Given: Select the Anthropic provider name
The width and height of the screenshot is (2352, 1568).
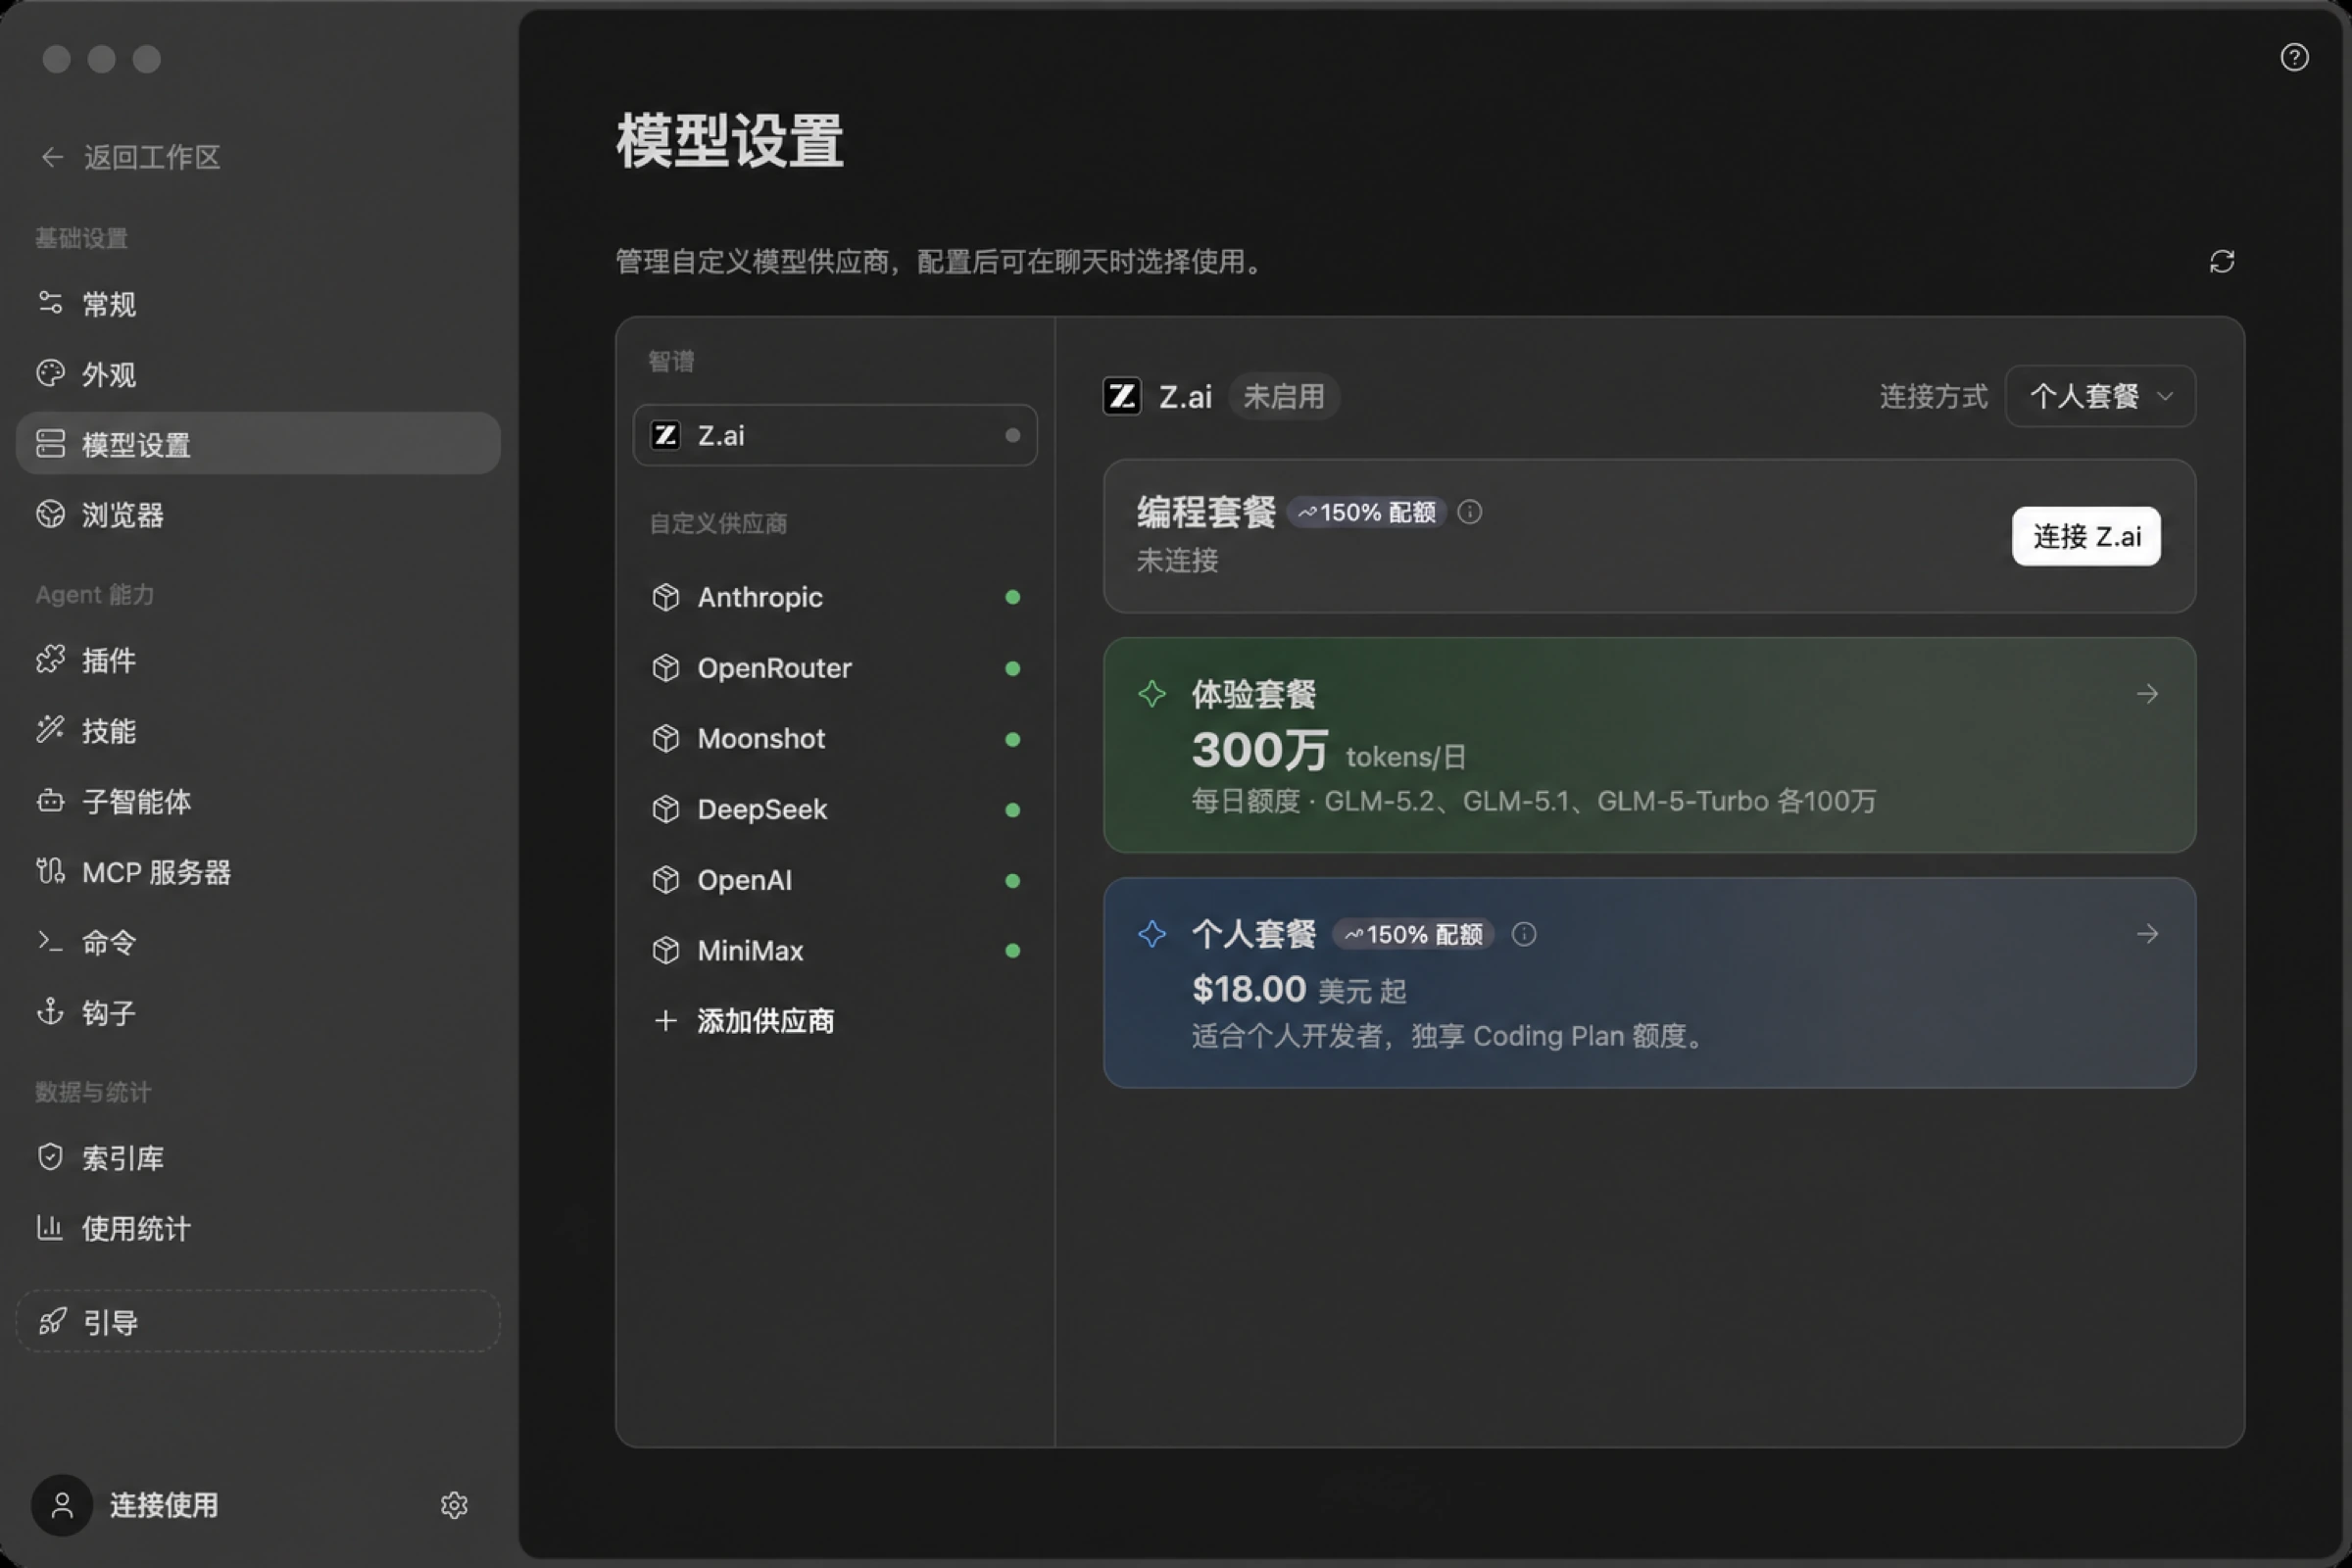Looking at the screenshot, I should [760, 597].
